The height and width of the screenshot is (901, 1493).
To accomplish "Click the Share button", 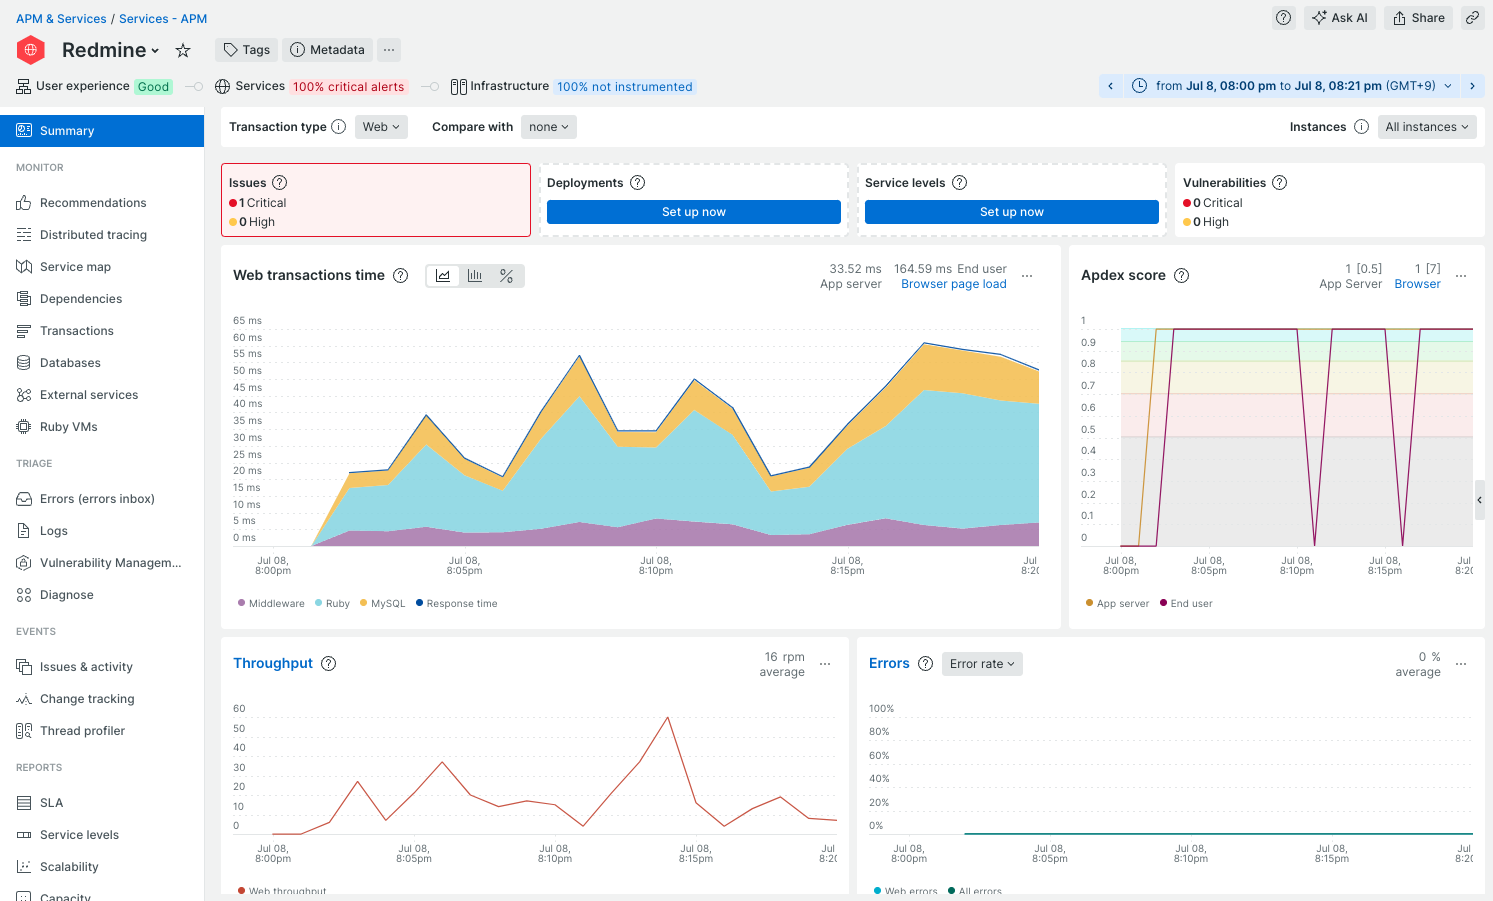I will coord(1419,18).
